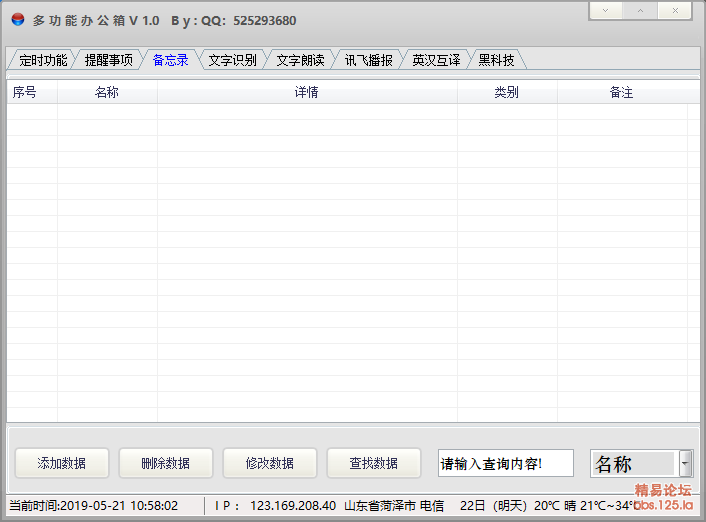Click the 添加数据 button
This screenshot has width=706, height=522.
click(62, 463)
